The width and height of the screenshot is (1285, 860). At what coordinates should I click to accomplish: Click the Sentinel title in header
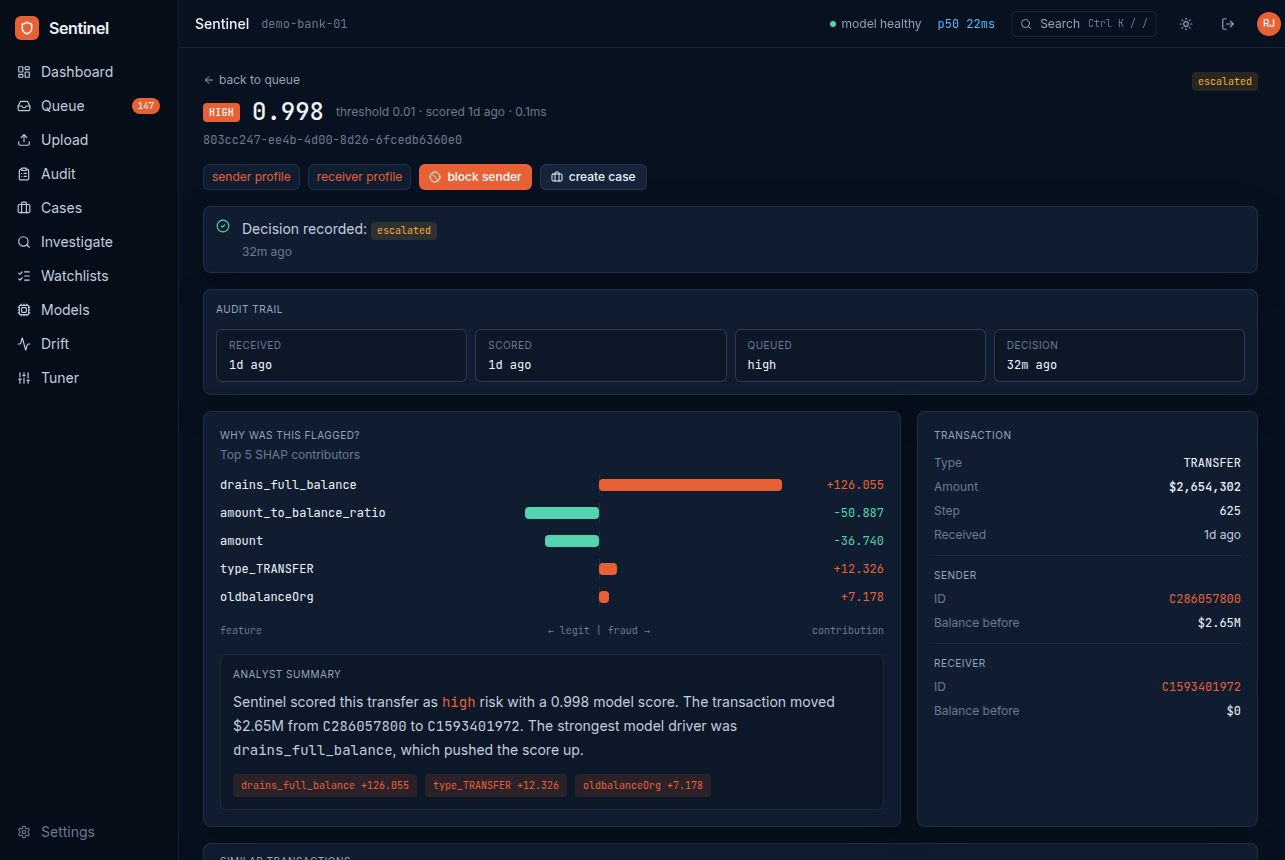222,24
